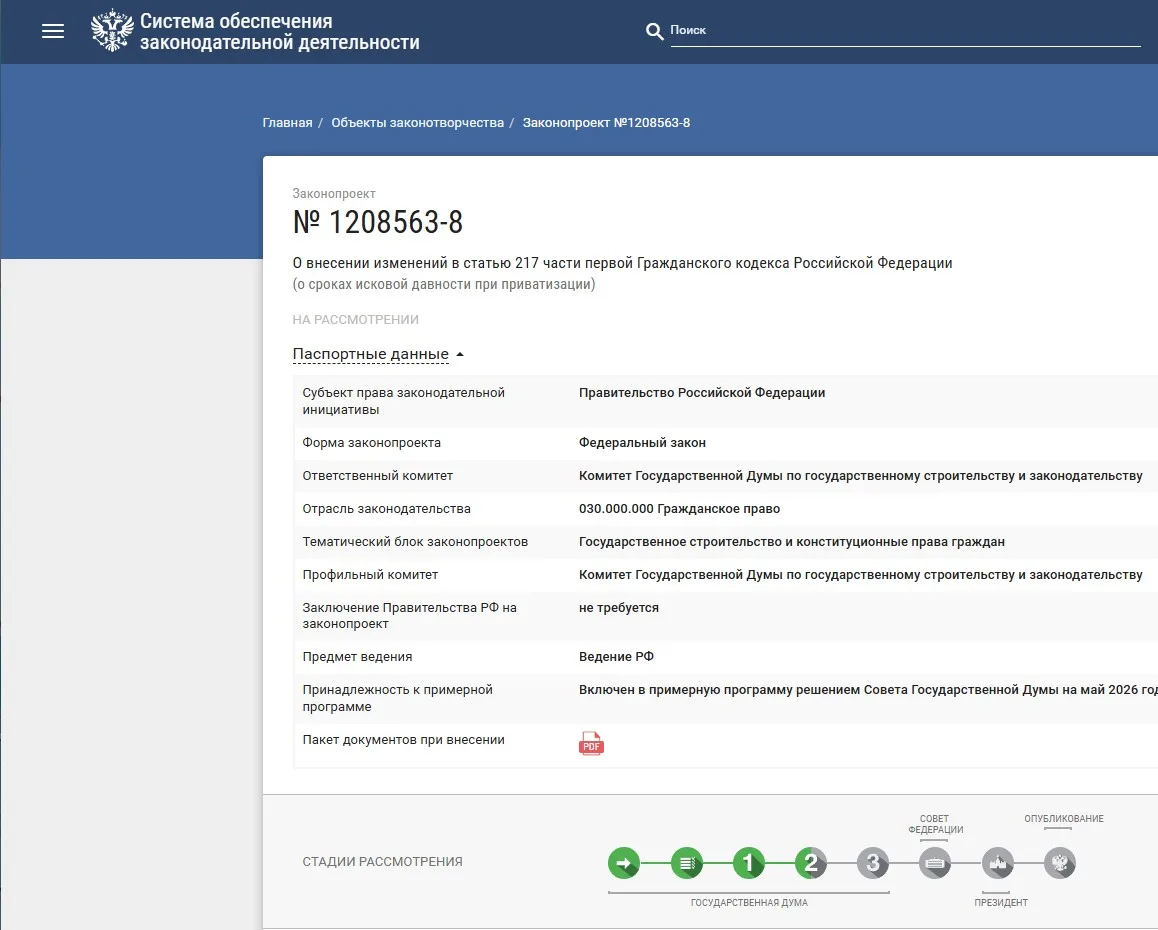Click the № 1208563-8 bill number heading
This screenshot has height=930, width=1158.
coord(378,222)
